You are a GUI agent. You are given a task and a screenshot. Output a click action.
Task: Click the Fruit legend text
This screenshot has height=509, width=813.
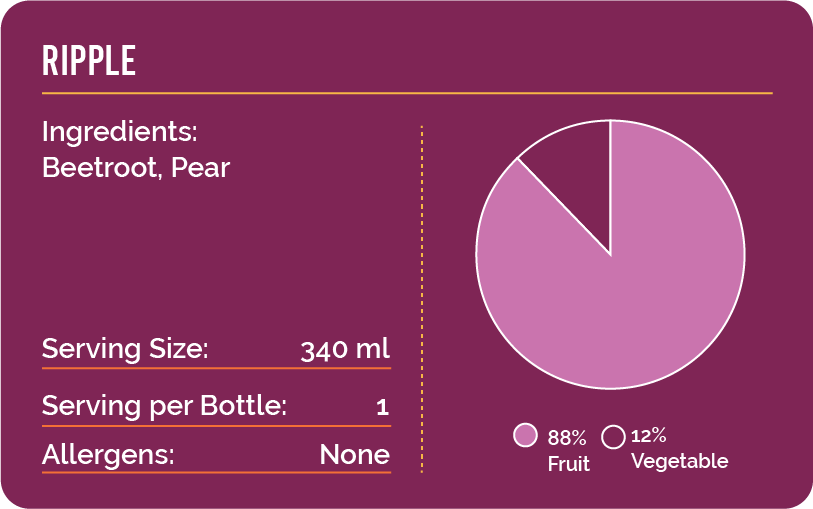(568, 463)
